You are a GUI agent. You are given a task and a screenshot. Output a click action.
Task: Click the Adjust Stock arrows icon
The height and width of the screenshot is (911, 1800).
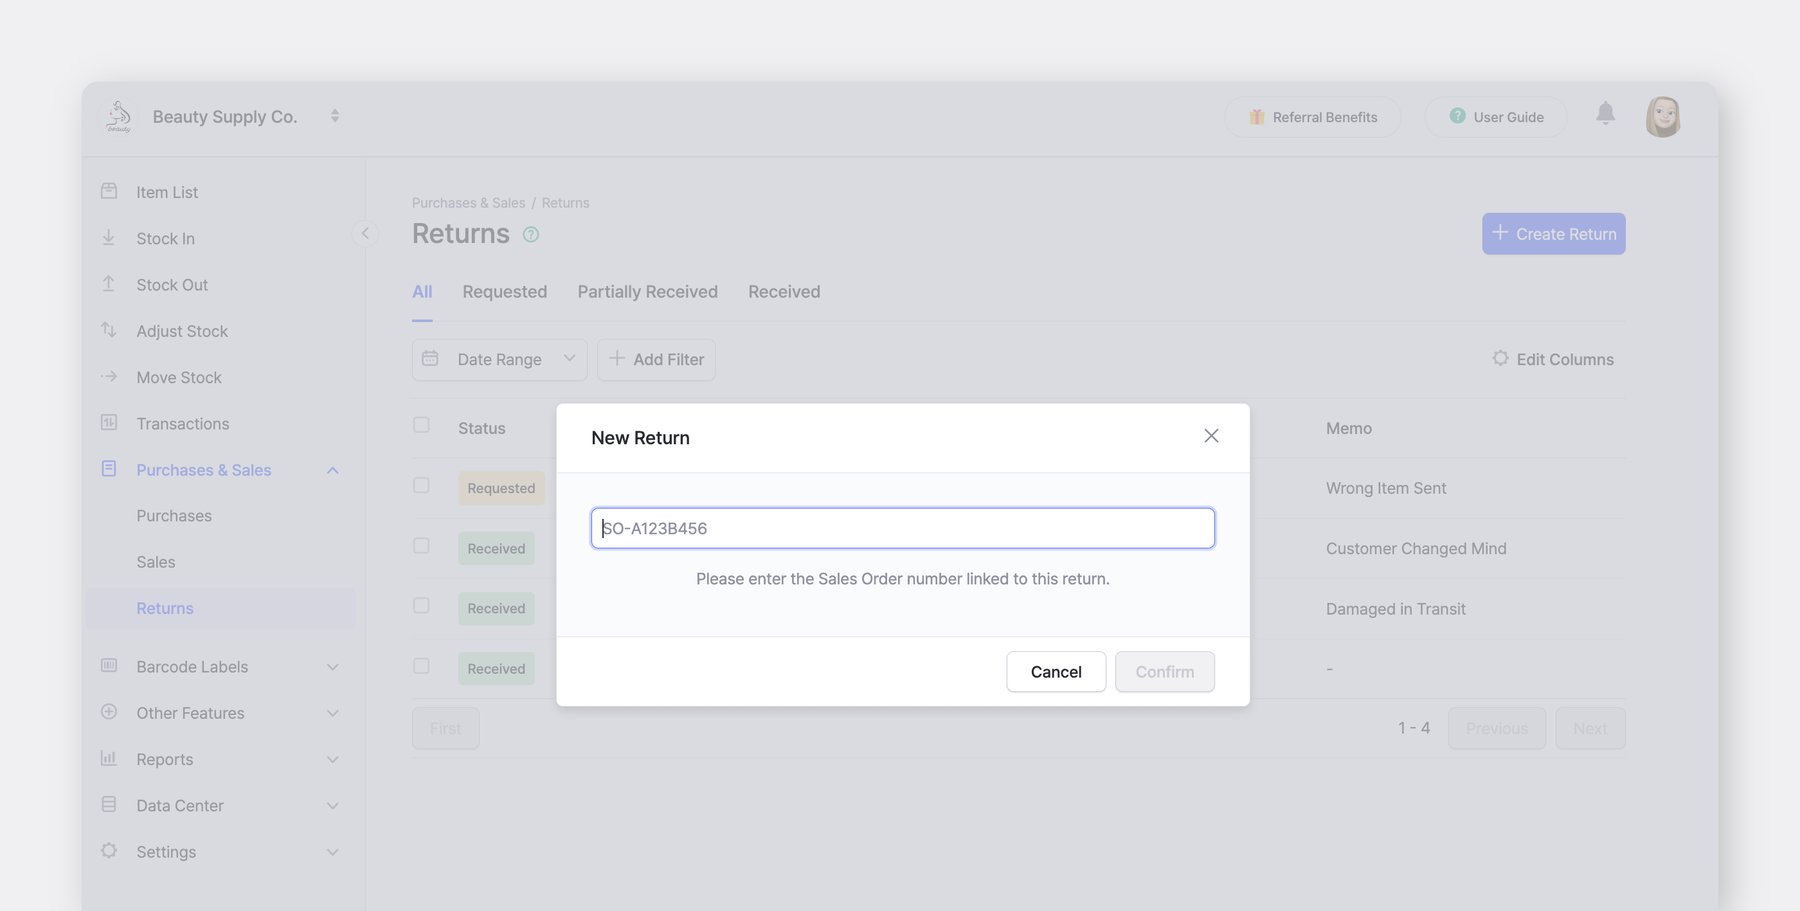click(x=109, y=330)
